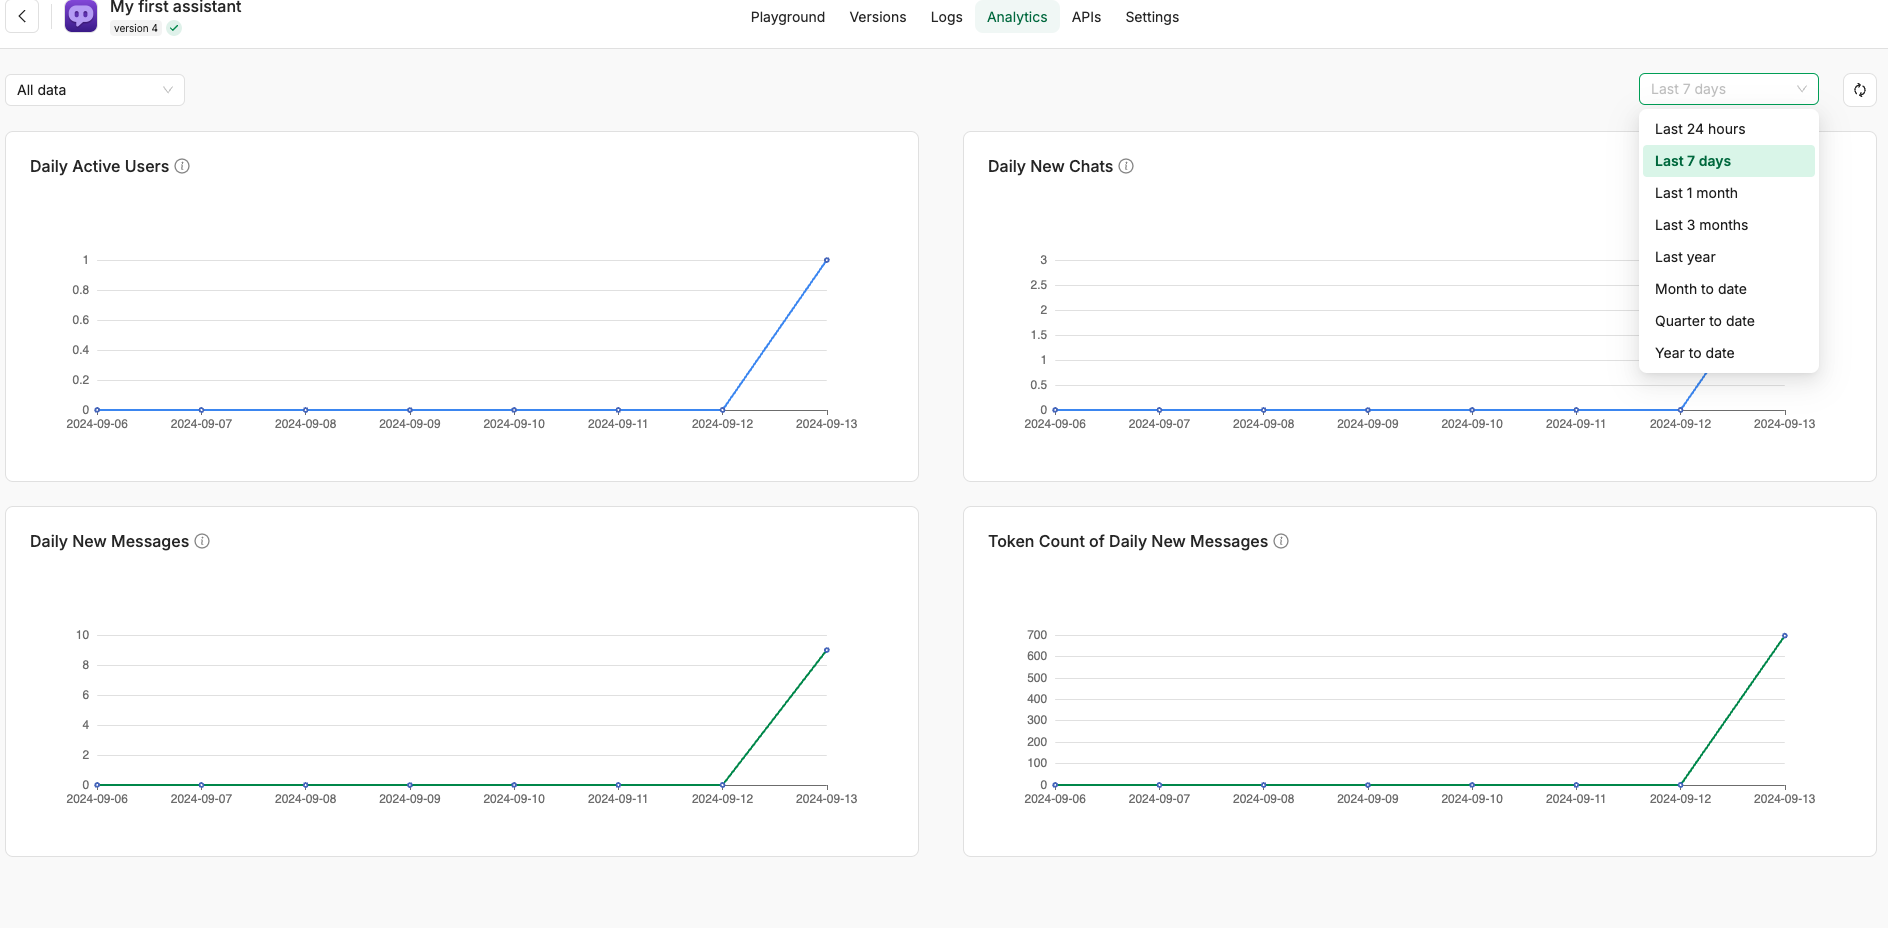Click 2024-09-06 label in Daily Active Users chart
Image resolution: width=1888 pixels, height=928 pixels.
97,424
